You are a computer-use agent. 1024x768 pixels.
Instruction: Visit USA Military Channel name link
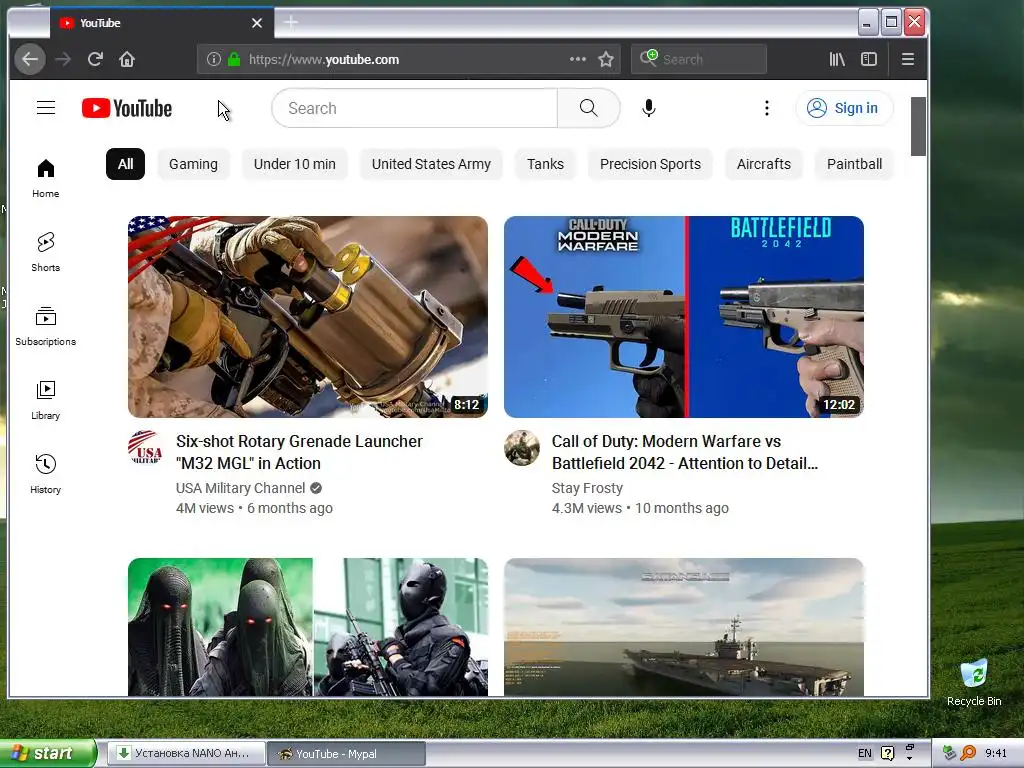pyautogui.click(x=240, y=488)
